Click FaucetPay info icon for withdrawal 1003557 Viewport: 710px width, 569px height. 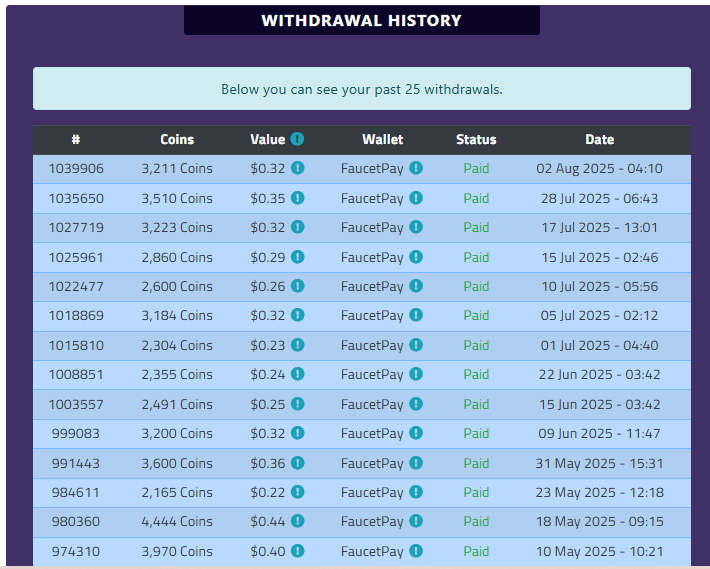coord(416,404)
